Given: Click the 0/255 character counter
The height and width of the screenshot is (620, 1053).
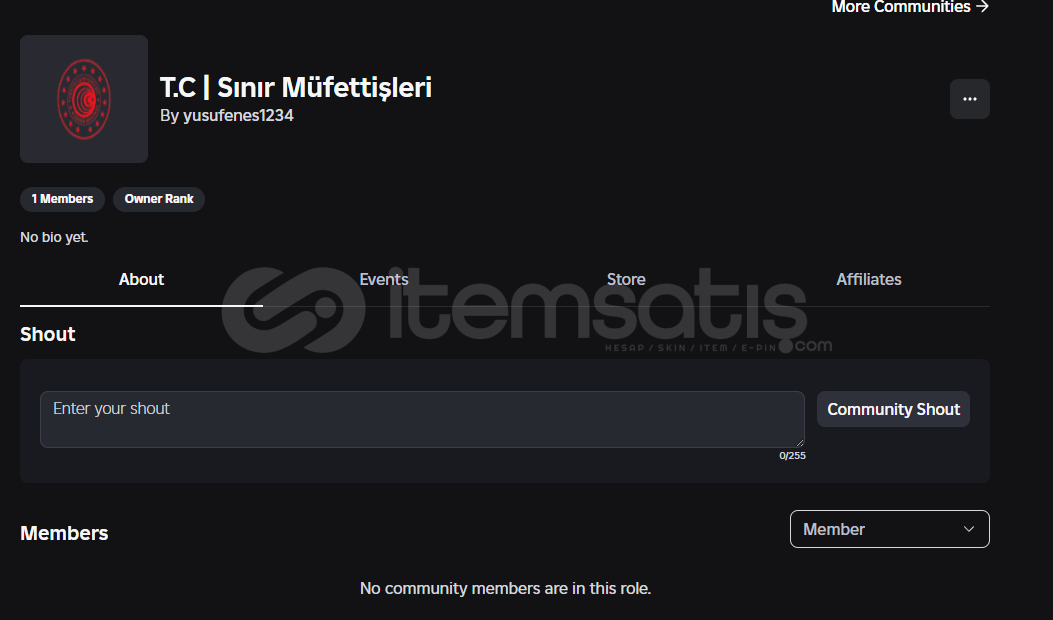Looking at the screenshot, I should [792, 455].
